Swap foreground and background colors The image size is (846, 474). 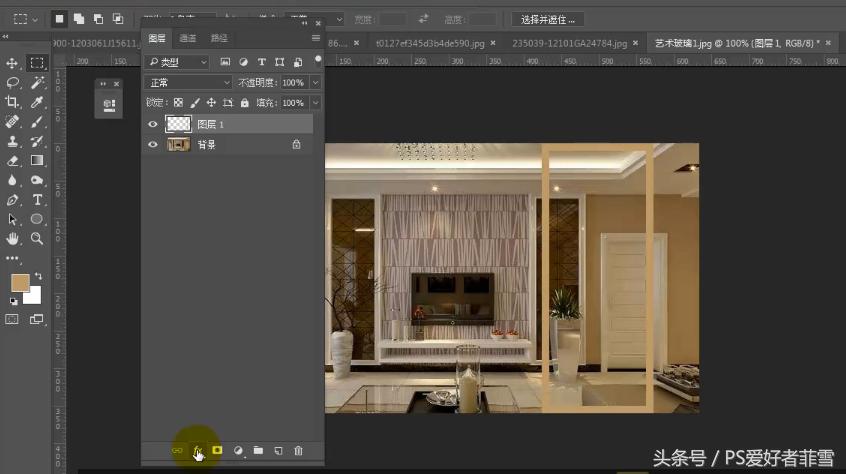pos(38,276)
